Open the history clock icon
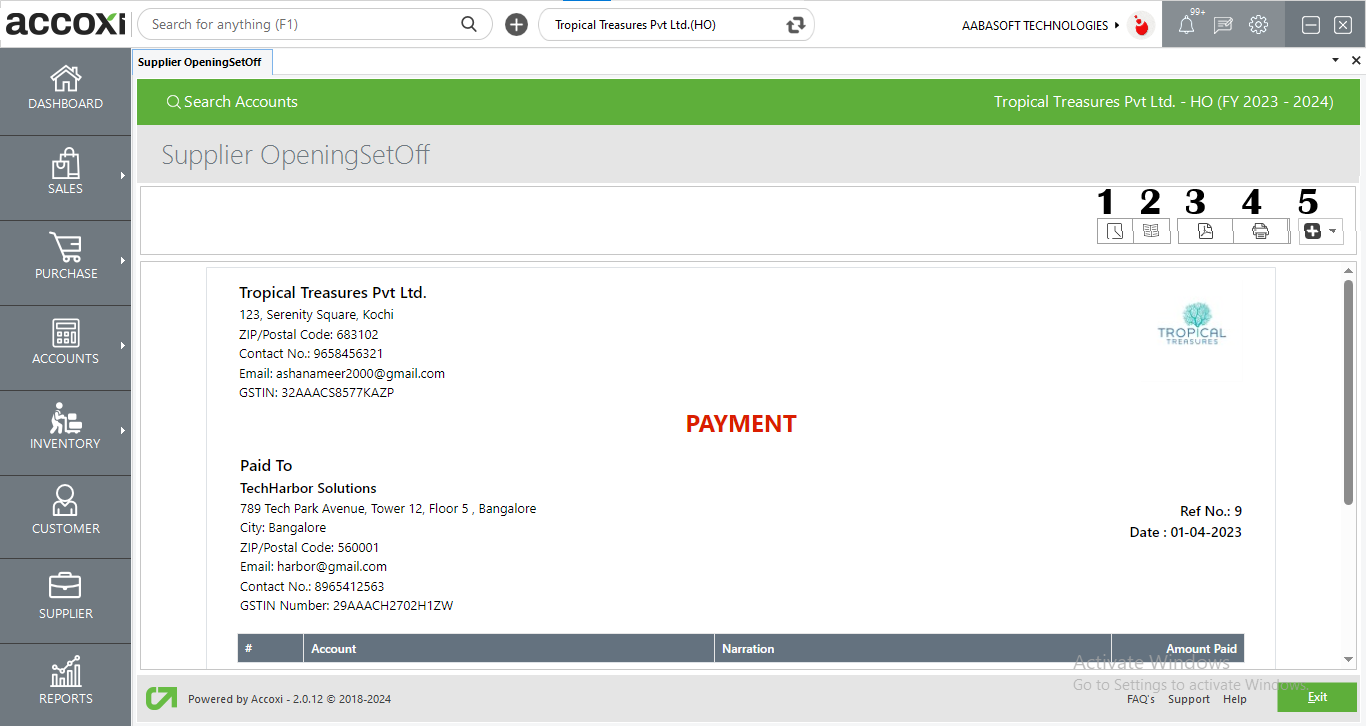This screenshot has width=1366, height=726. coord(1114,232)
